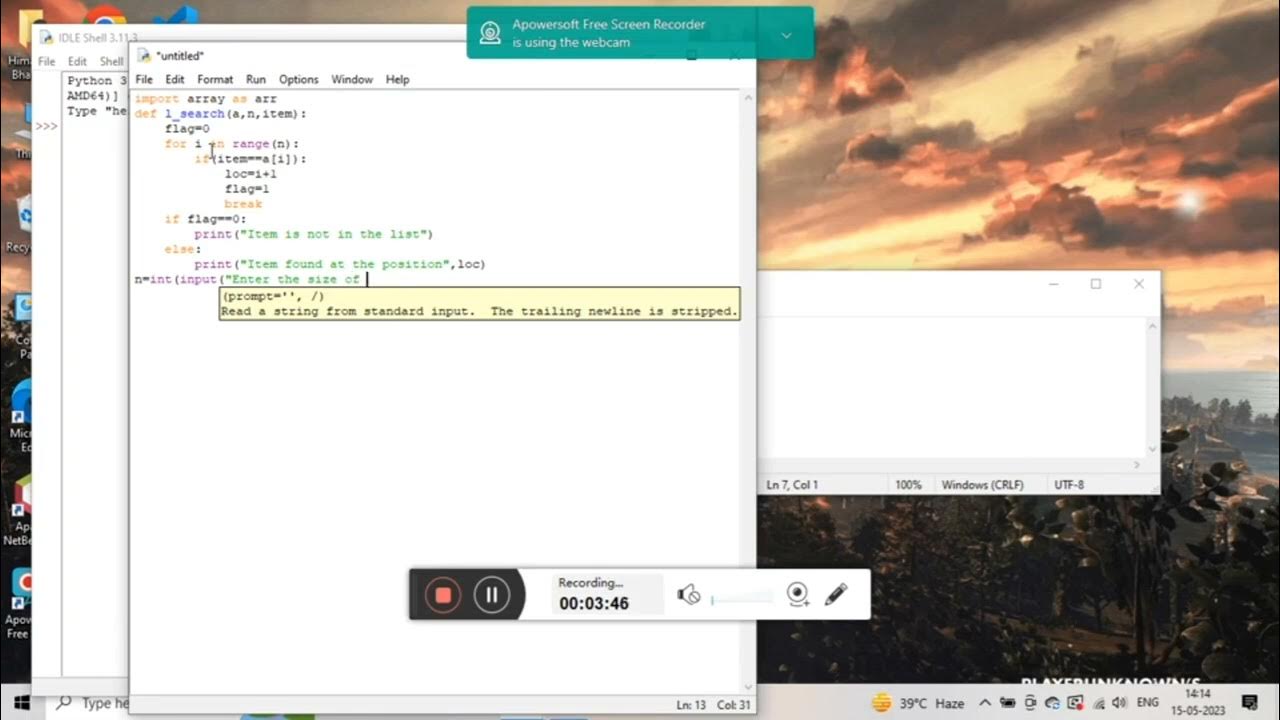Click the 'import array as arr' line
This screenshot has width=1280, height=720.
coord(206,99)
